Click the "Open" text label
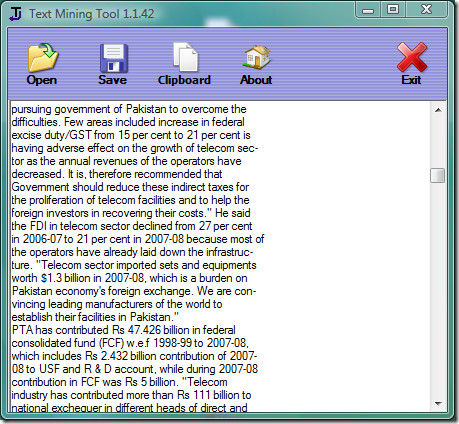Viewport: 459px width, 424px height. point(42,80)
